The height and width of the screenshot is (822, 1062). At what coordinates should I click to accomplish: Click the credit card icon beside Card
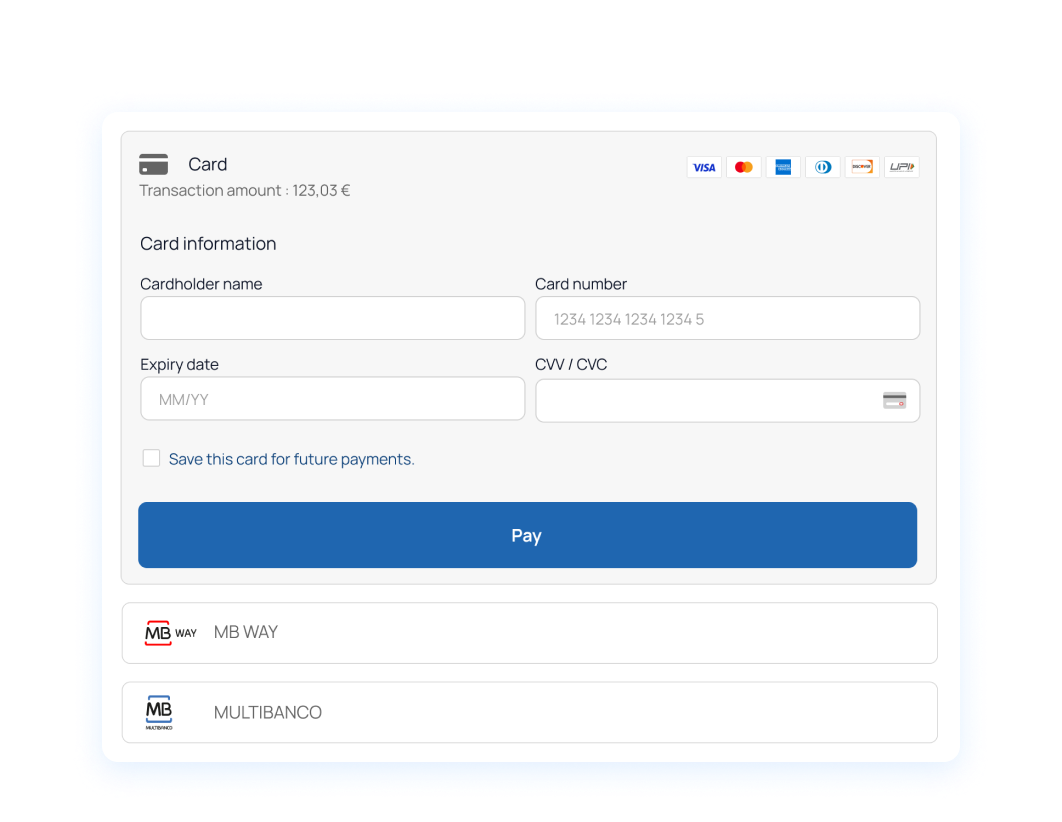click(154, 164)
